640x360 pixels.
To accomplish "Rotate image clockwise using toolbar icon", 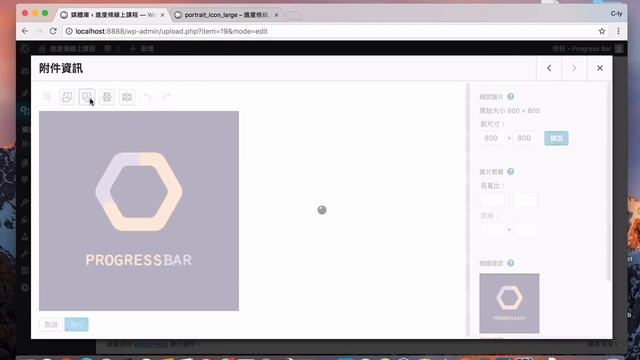I will pos(87,97).
